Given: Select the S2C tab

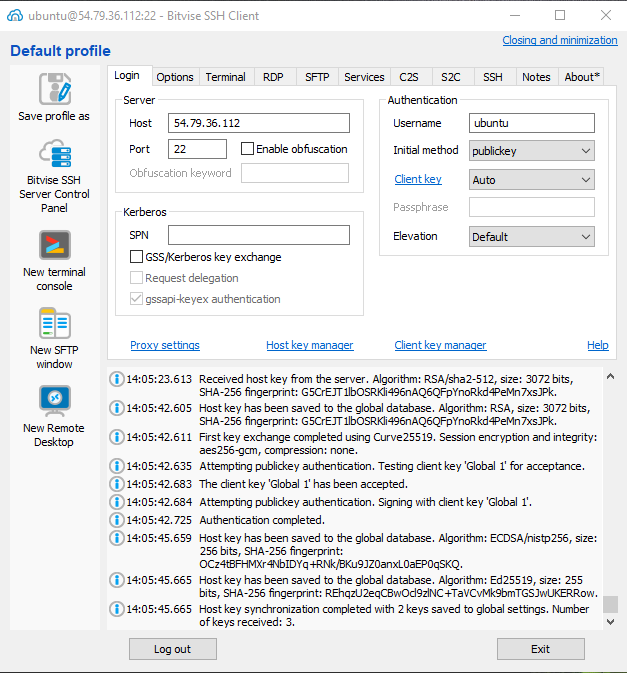Looking at the screenshot, I should [451, 77].
